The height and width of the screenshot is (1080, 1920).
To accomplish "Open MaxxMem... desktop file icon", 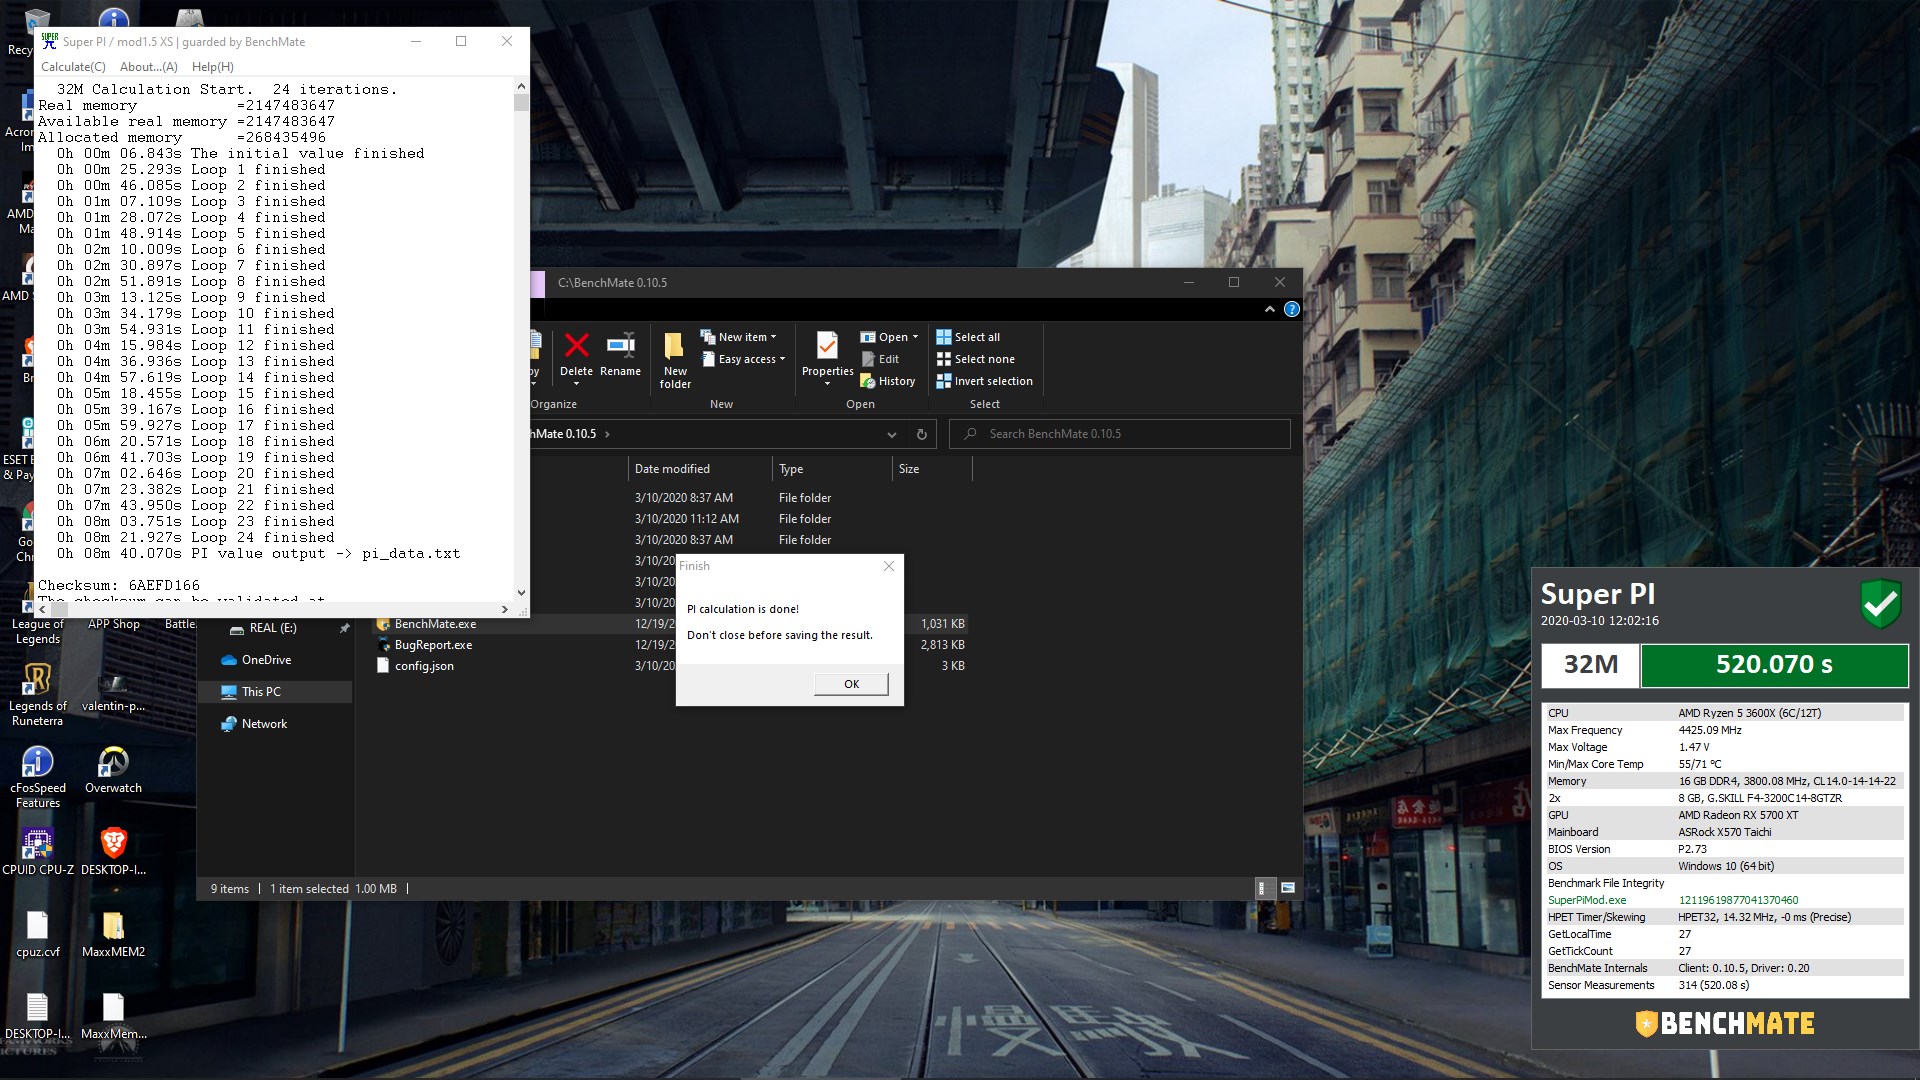I will click(113, 1015).
